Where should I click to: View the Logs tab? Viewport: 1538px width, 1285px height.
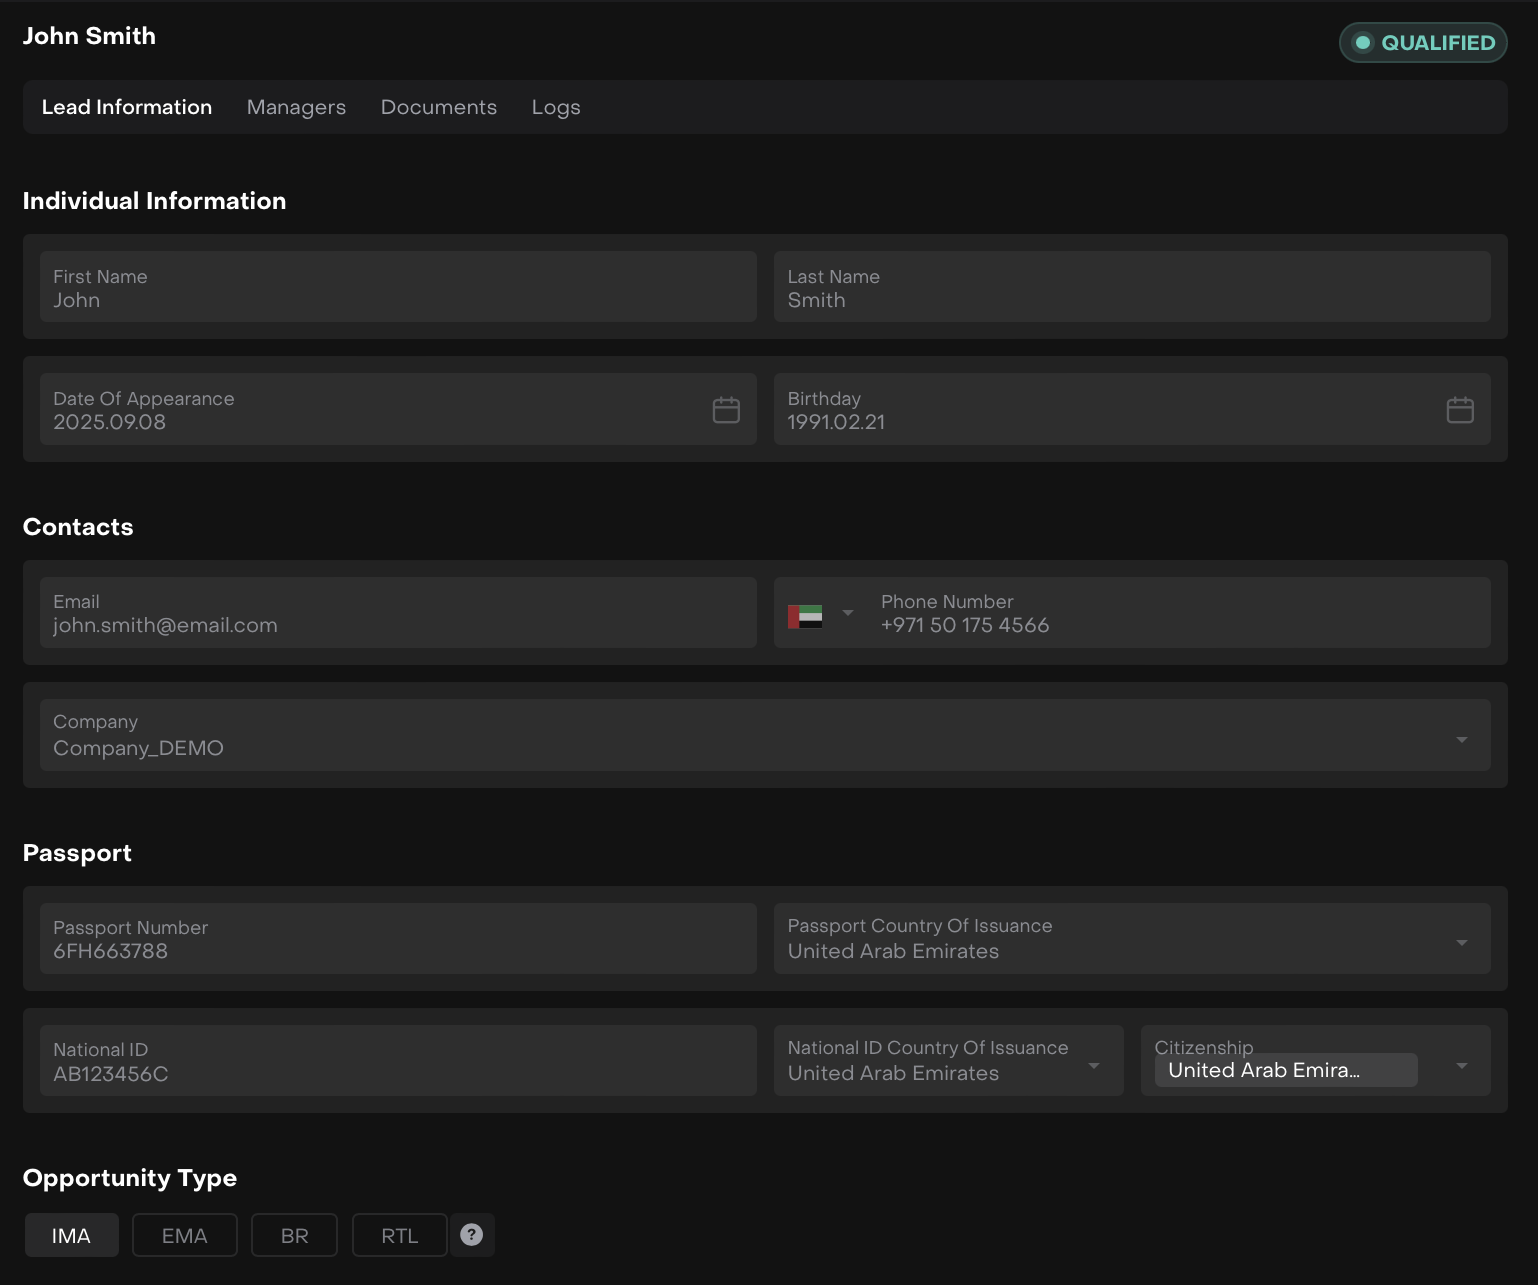coord(556,107)
